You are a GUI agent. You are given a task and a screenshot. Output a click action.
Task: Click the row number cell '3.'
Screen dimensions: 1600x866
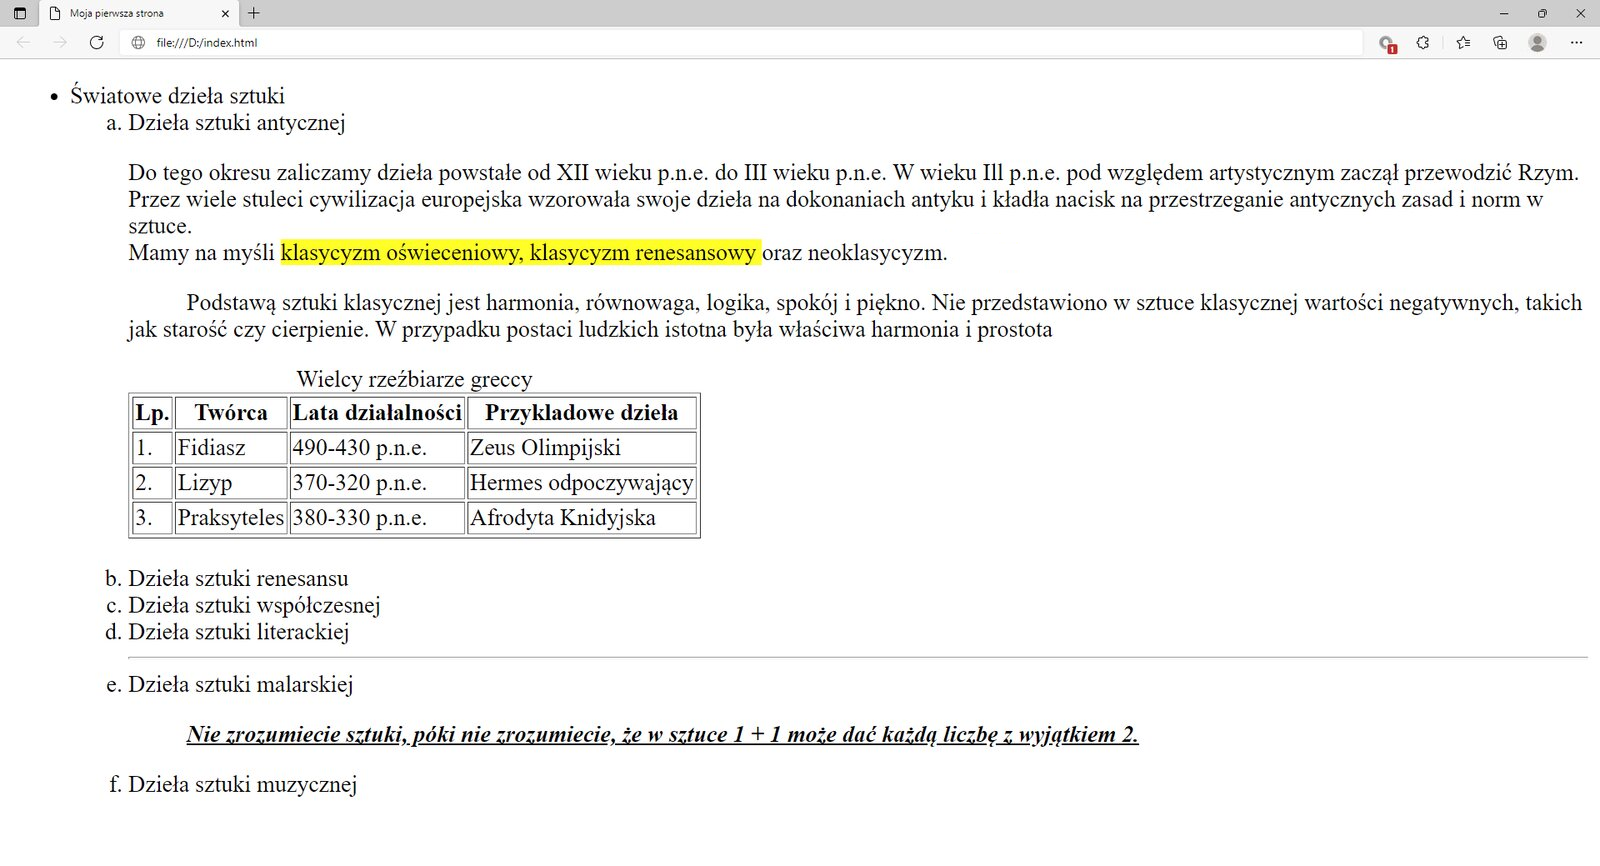click(x=152, y=518)
